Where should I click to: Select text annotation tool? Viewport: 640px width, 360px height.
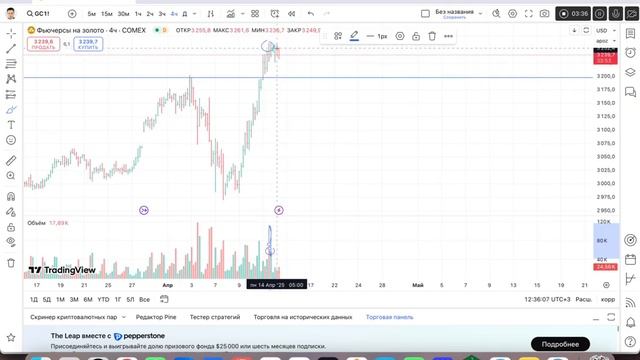tap(11, 125)
